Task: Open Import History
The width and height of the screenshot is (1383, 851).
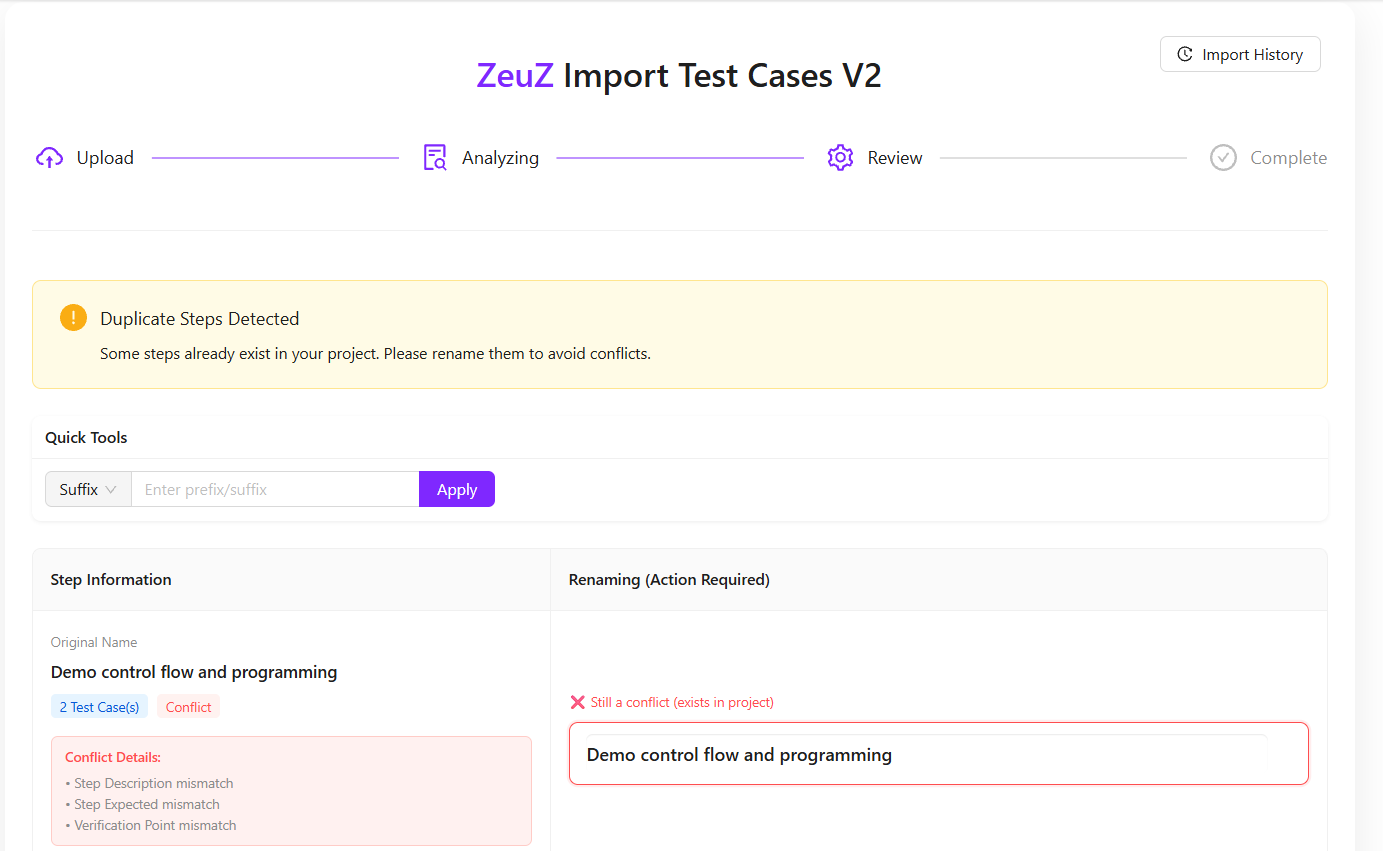Action: pyautogui.click(x=1240, y=55)
